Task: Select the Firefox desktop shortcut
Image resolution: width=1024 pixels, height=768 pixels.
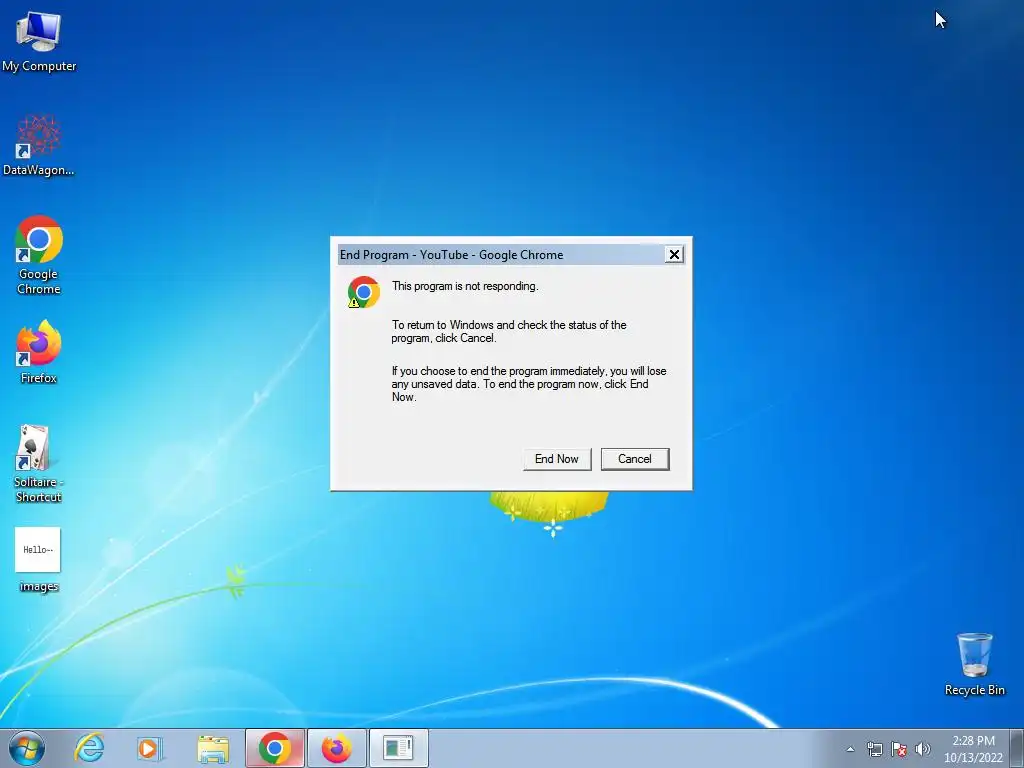Action: point(39,351)
